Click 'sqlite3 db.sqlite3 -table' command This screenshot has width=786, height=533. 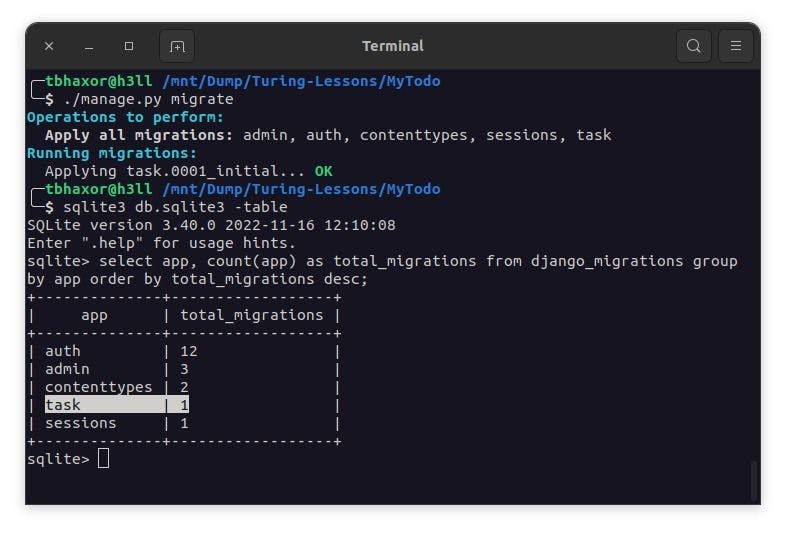click(x=175, y=207)
